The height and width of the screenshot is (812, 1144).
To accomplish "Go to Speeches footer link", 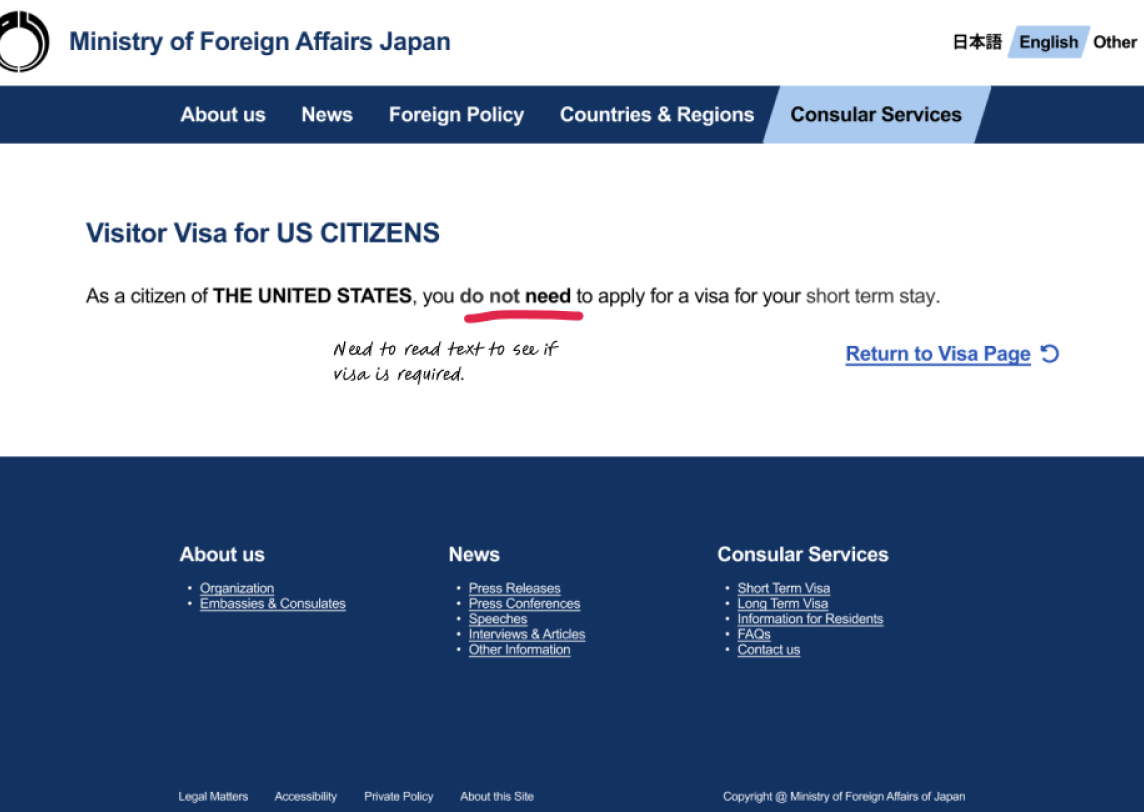I will click(x=498, y=619).
